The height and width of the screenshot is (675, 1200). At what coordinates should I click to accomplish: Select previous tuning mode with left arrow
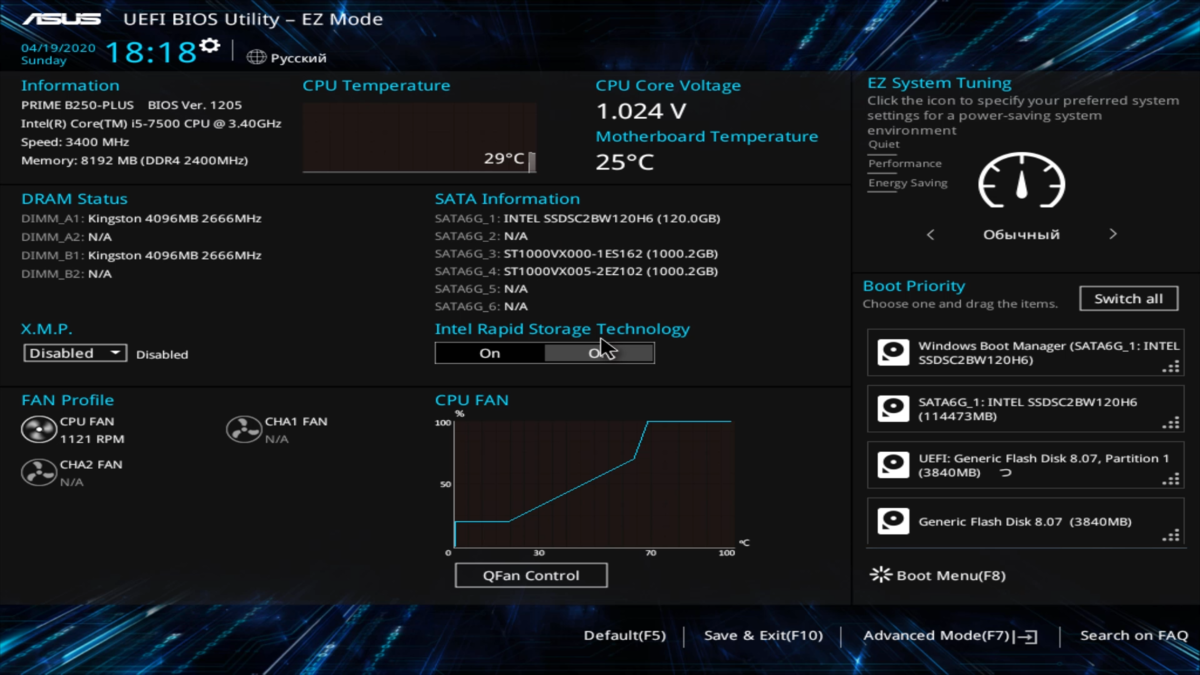(931, 235)
